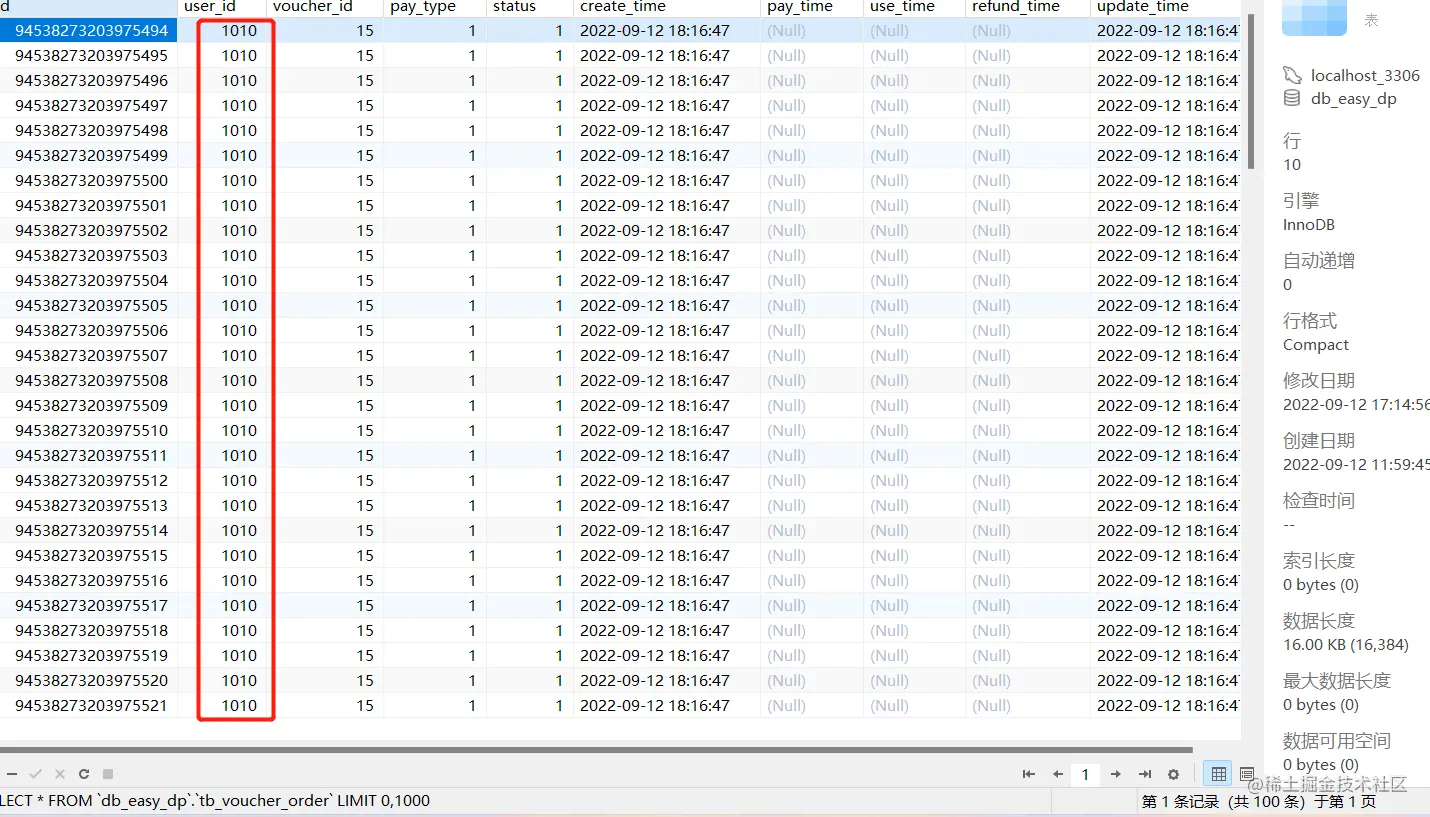Click the discard changes X icon
Viewport: 1430px width, 817px height.
(60, 774)
